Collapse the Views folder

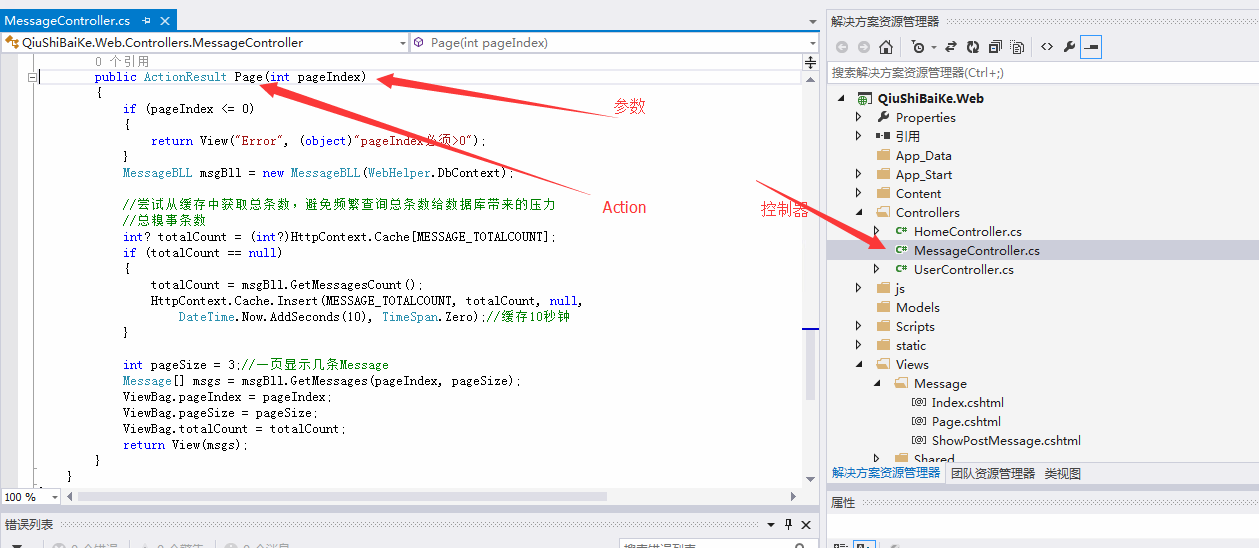point(858,364)
